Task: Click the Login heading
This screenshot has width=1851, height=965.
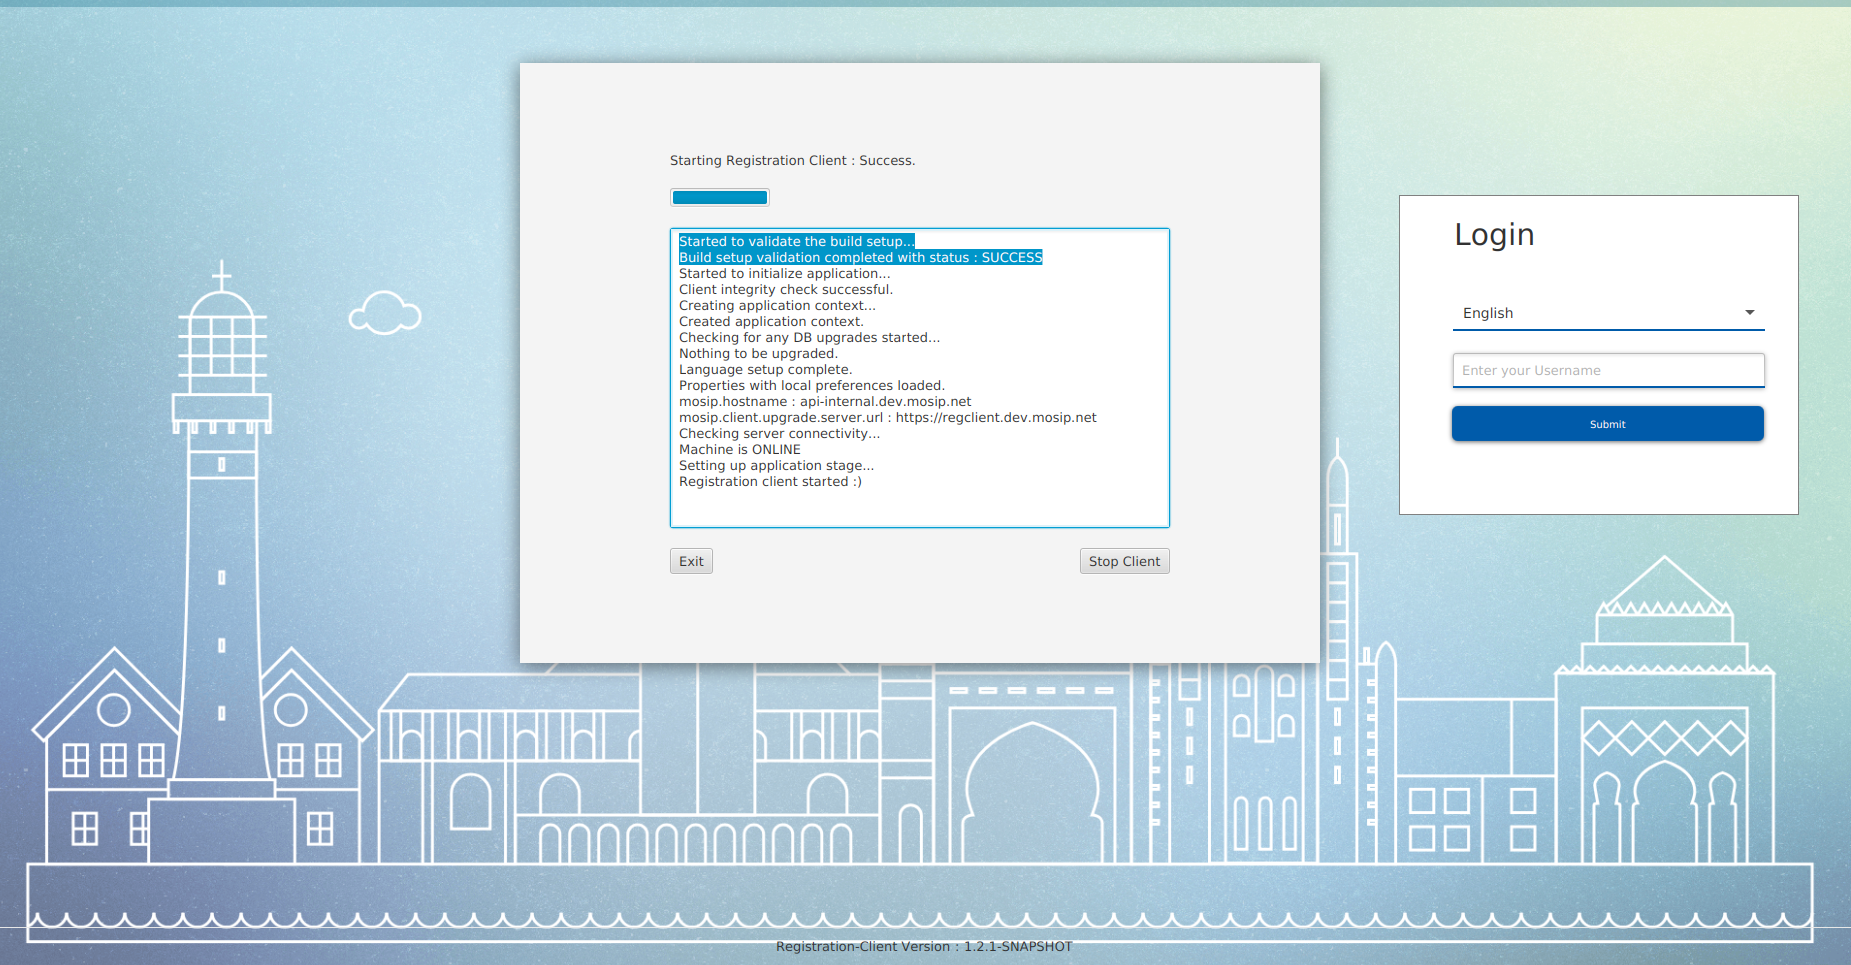Action: [1494, 235]
